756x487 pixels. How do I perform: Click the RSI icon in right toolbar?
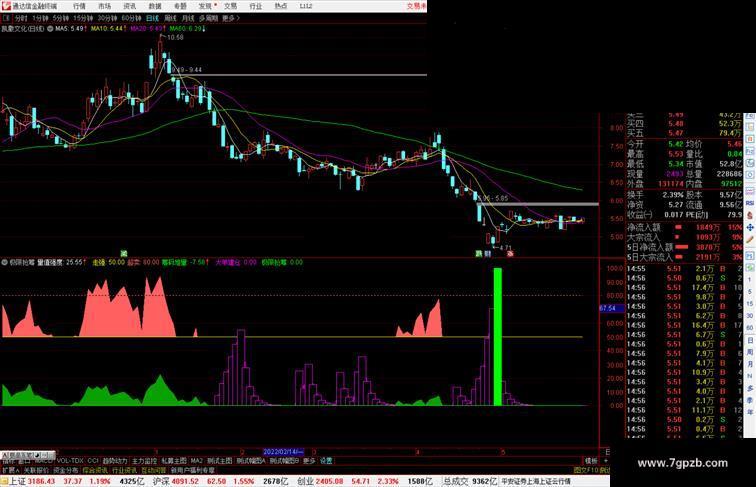point(750,203)
